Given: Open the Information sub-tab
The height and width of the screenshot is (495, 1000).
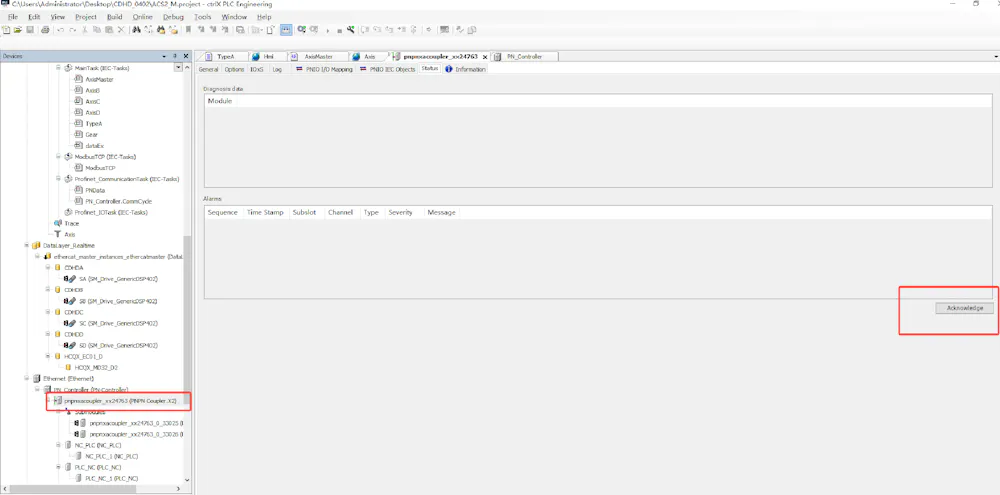Looking at the screenshot, I should pyautogui.click(x=466, y=69).
